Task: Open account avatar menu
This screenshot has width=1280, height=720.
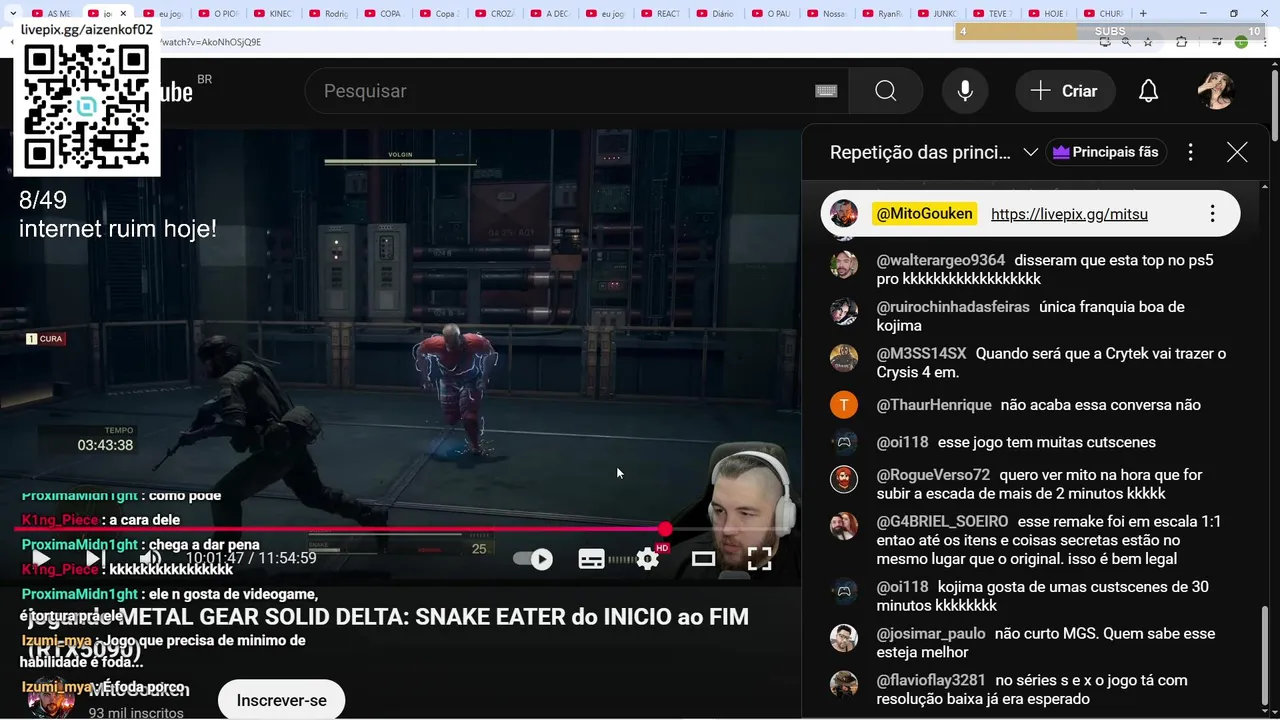Action: pyautogui.click(x=1216, y=91)
